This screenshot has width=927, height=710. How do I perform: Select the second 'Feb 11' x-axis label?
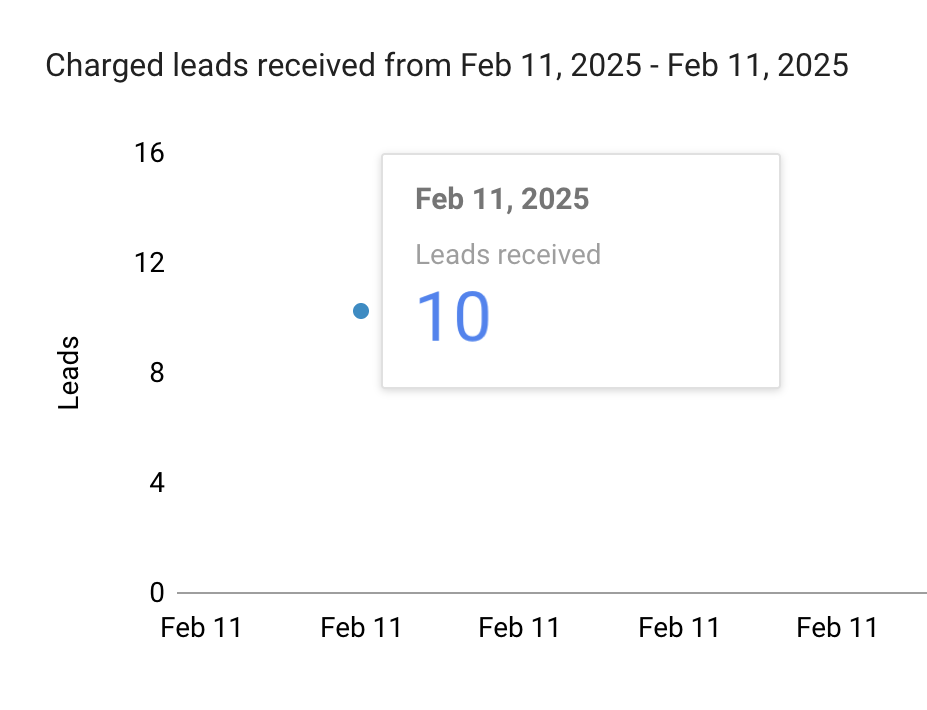click(361, 628)
